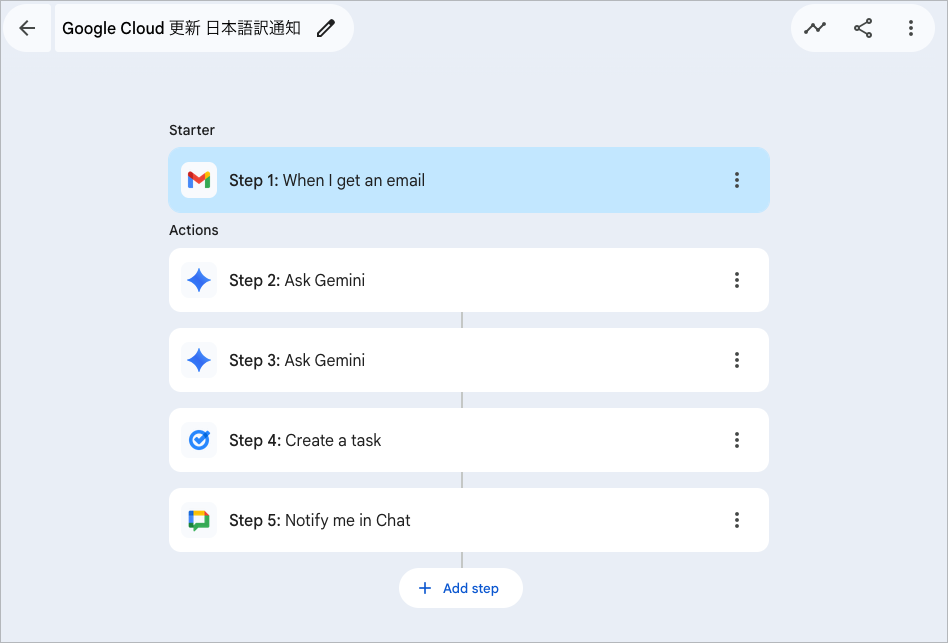Select the Step 4 'Create a task' card
The image size is (948, 643).
[469, 440]
